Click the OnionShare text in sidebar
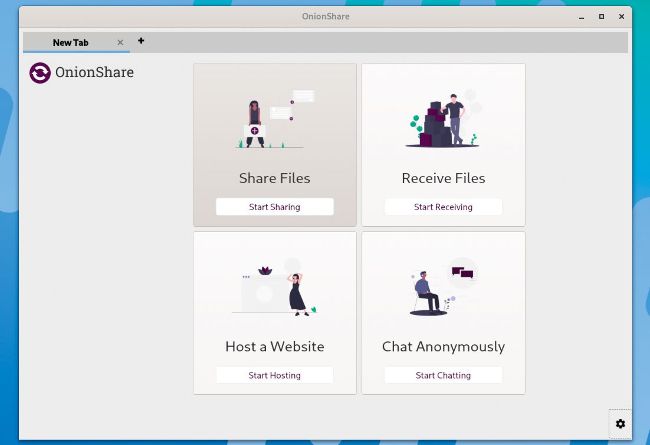 coord(94,72)
